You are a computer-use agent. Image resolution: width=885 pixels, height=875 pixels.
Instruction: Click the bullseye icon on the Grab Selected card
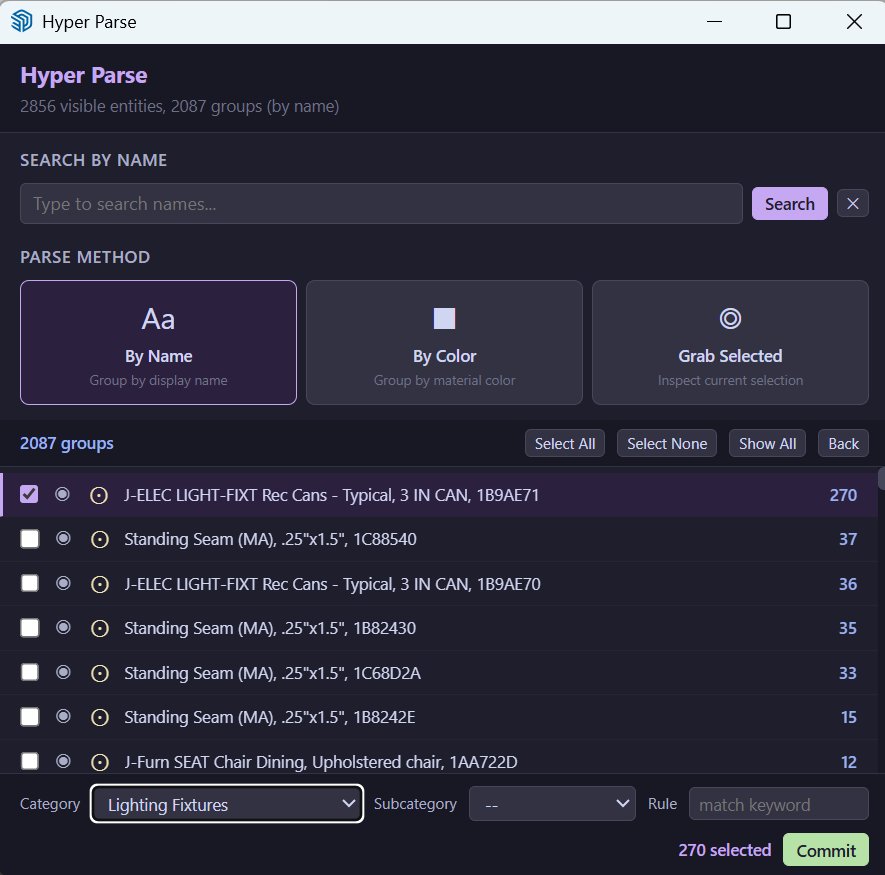pyautogui.click(x=730, y=317)
